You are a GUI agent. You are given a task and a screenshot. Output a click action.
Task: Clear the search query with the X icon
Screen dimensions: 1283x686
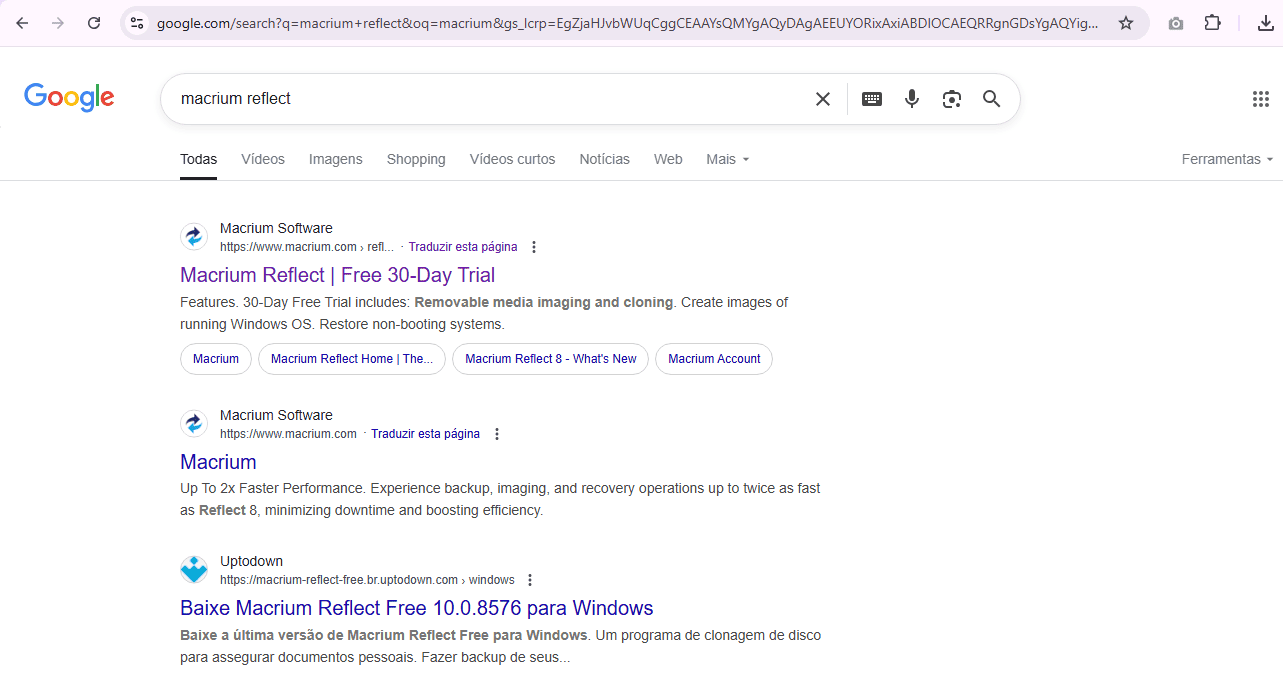[823, 99]
